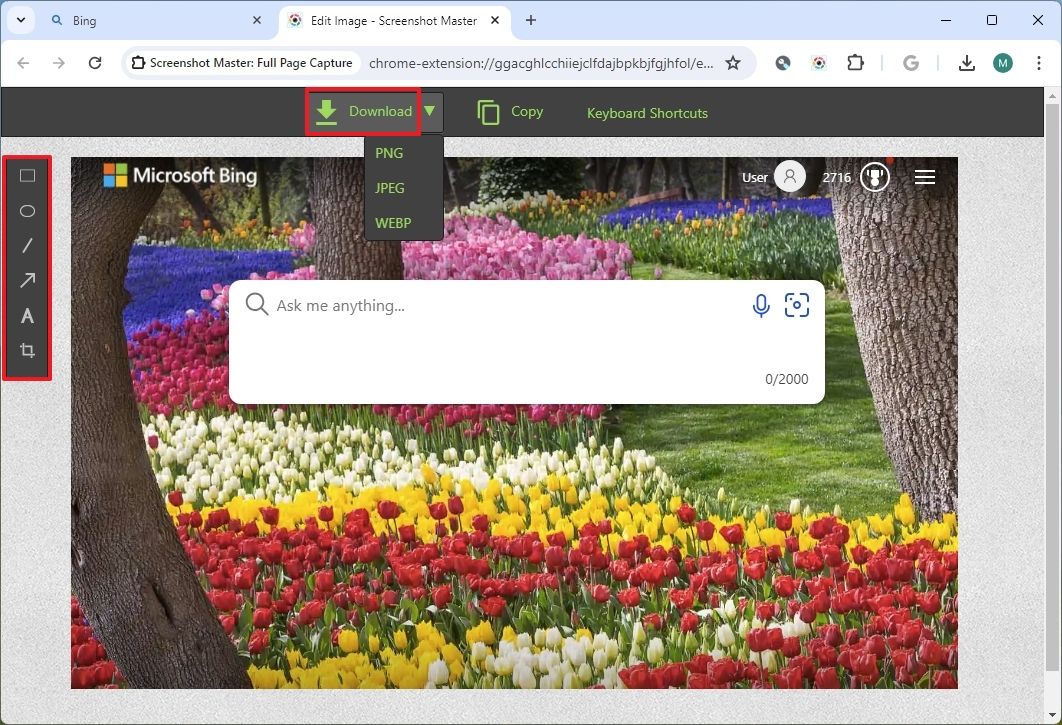This screenshot has width=1062, height=725.
Task: Choose PNG from the download format menu
Action: (389, 153)
